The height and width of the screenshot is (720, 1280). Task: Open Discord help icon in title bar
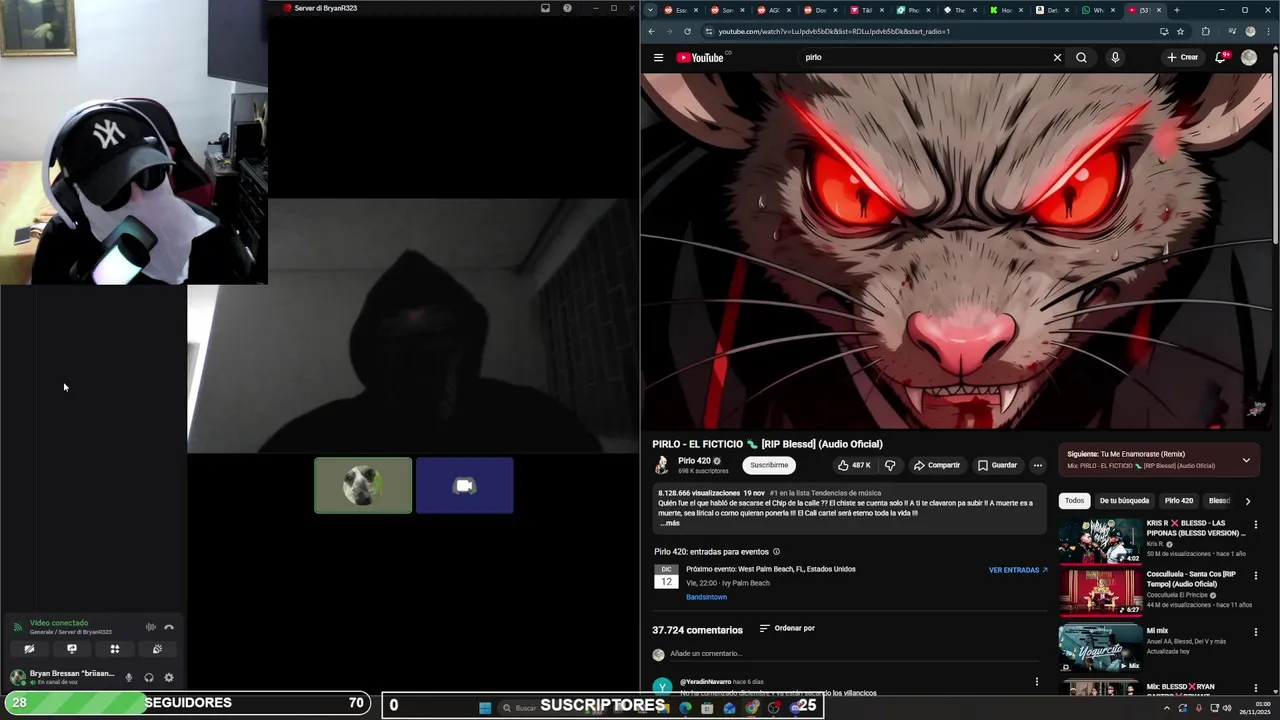click(567, 8)
